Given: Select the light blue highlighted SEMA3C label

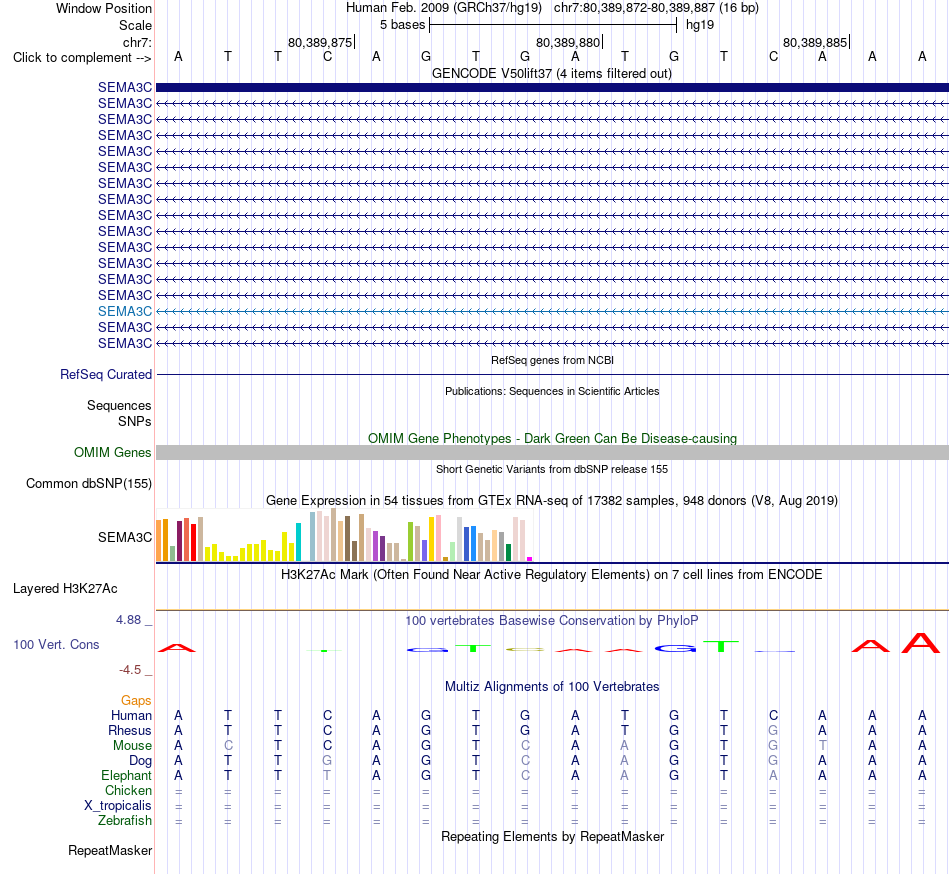Looking at the screenshot, I should coord(125,311).
